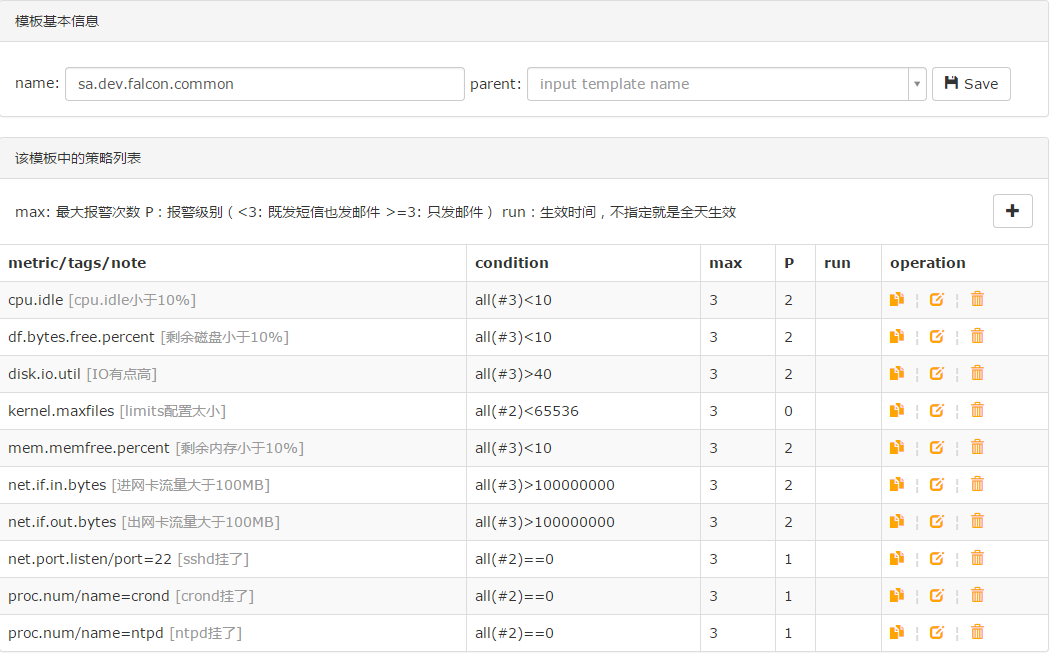Viewport: 1050px width, 662px height.
Task: Delete the mem.memfree.percent strategy
Action: [978, 447]
